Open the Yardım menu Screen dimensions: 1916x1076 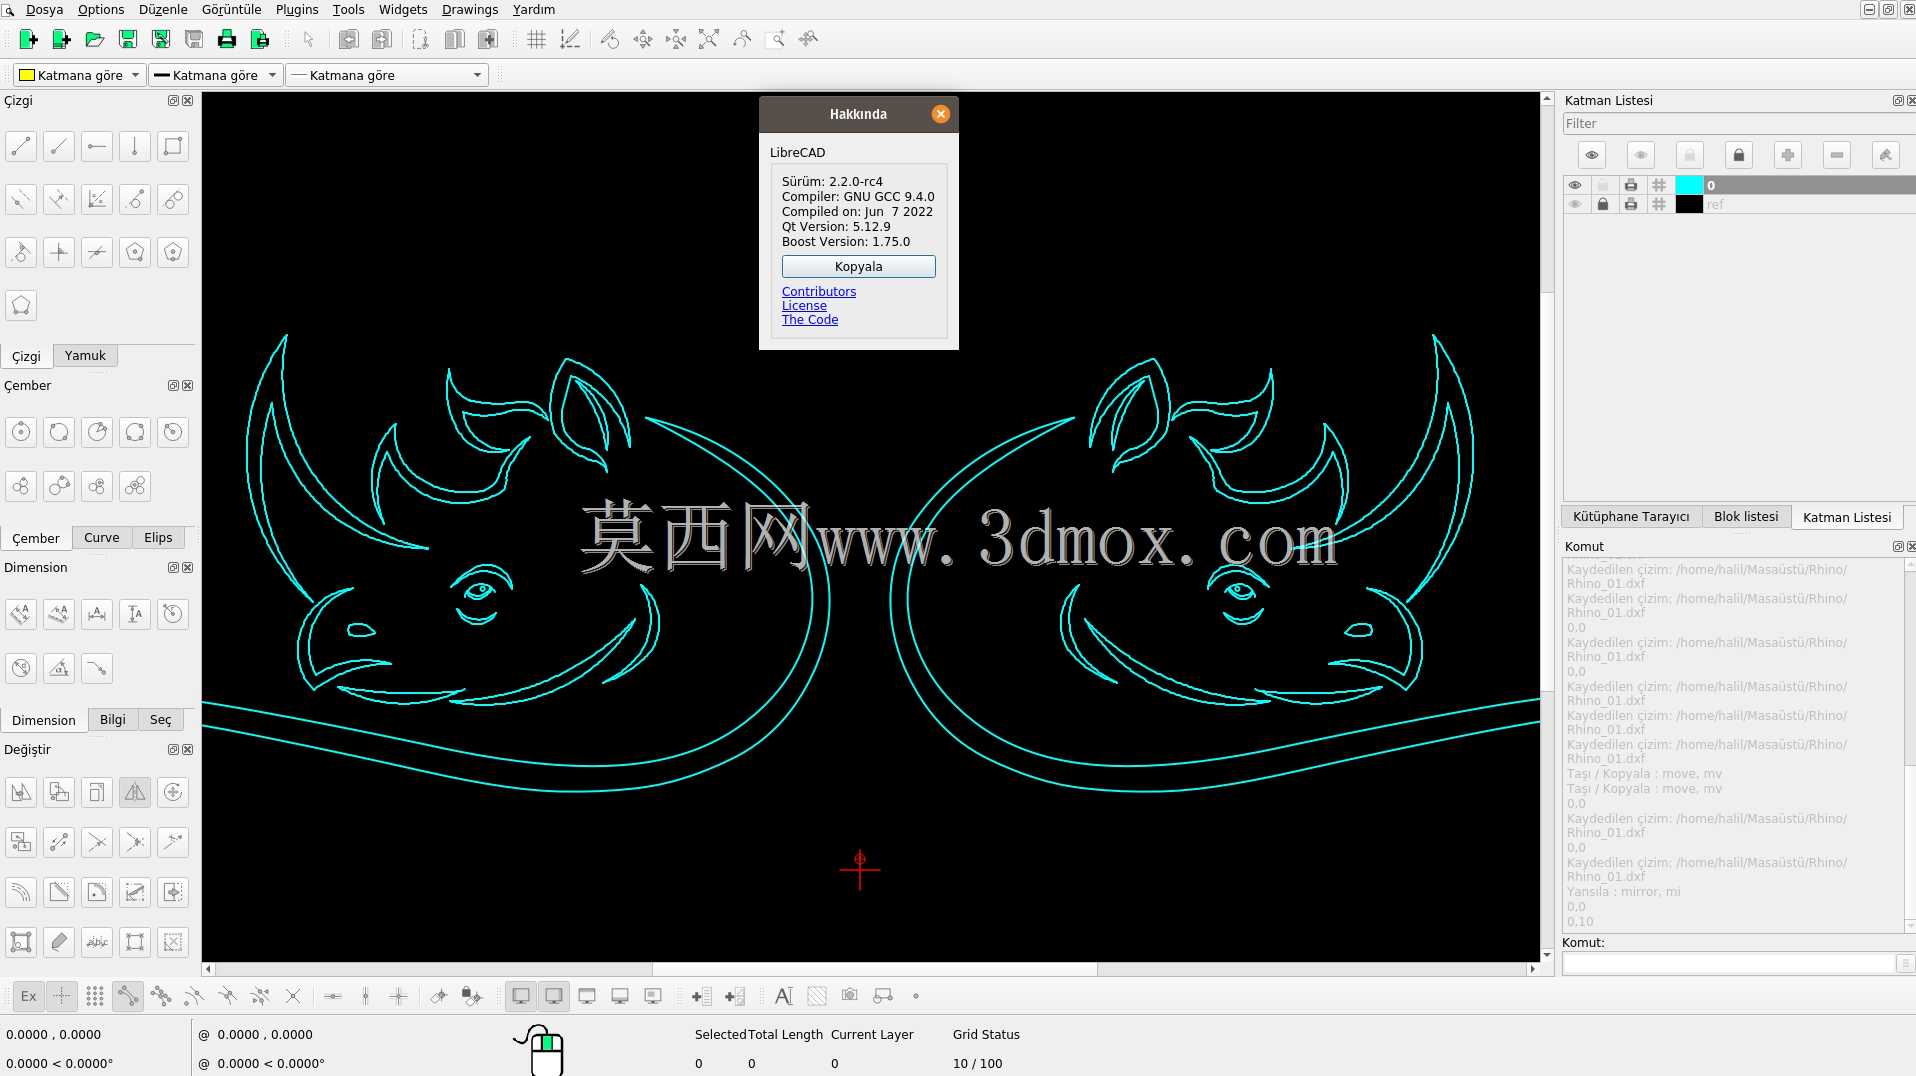[x=534, y=9]
